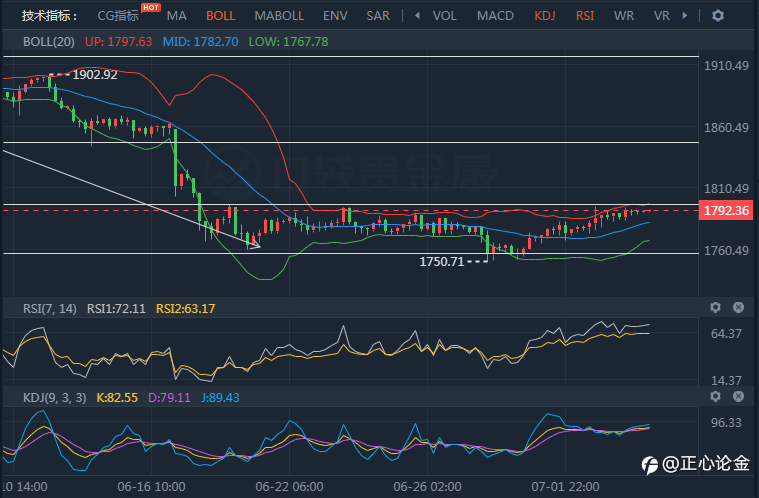Select the MA indicator

click(x=177, y=16)
